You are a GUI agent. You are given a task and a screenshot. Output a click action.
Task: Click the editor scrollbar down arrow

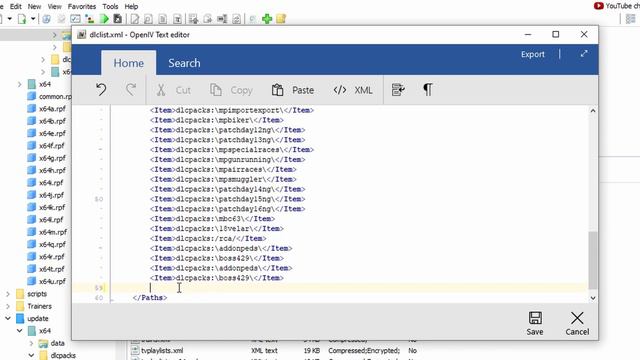click(x=593, y=298)
